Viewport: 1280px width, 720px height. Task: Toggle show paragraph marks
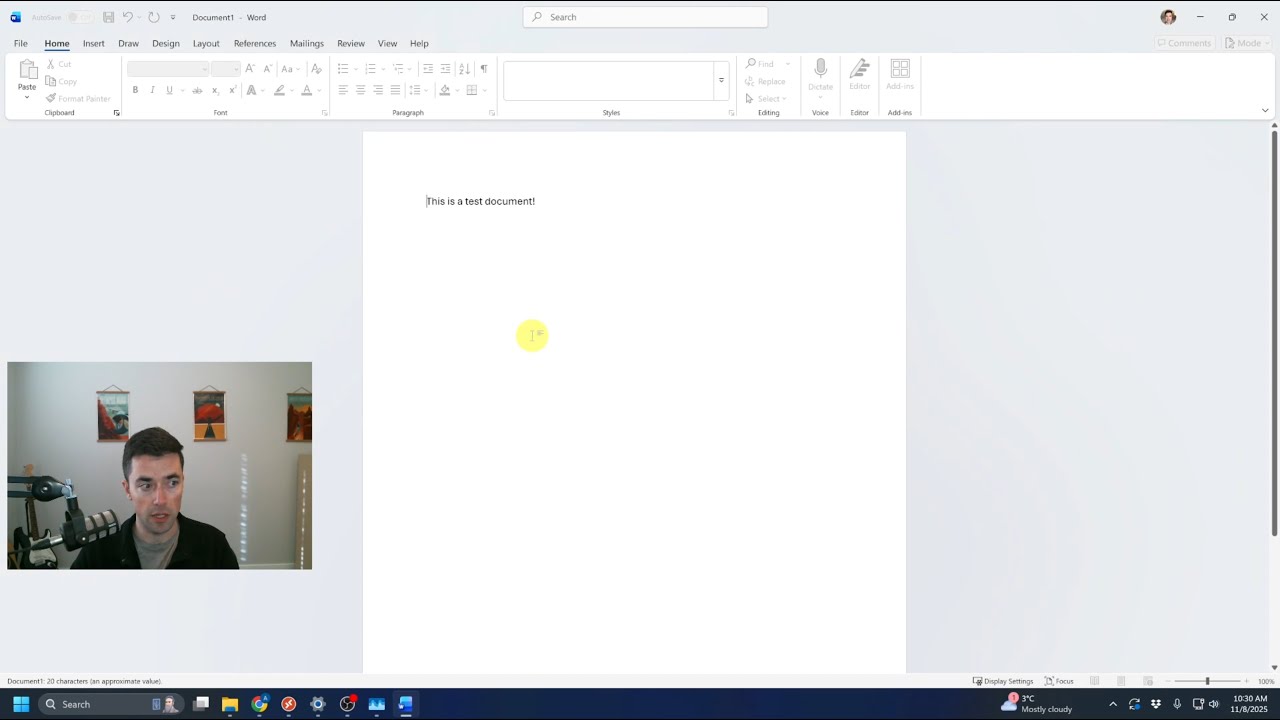[x=484, y=69]
